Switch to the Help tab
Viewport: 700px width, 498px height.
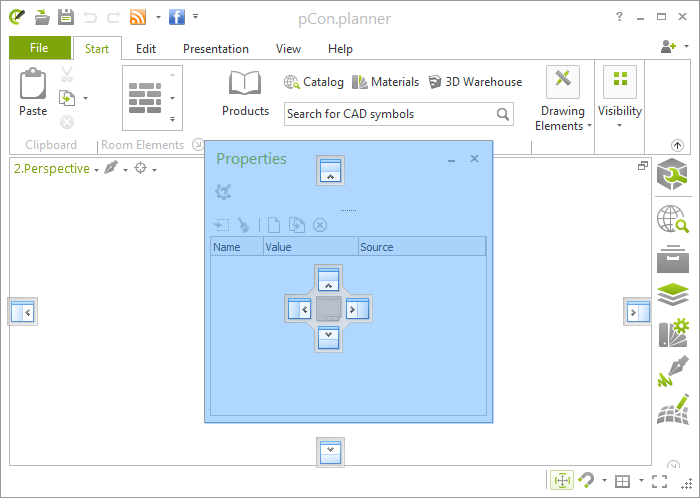(340, 49)
